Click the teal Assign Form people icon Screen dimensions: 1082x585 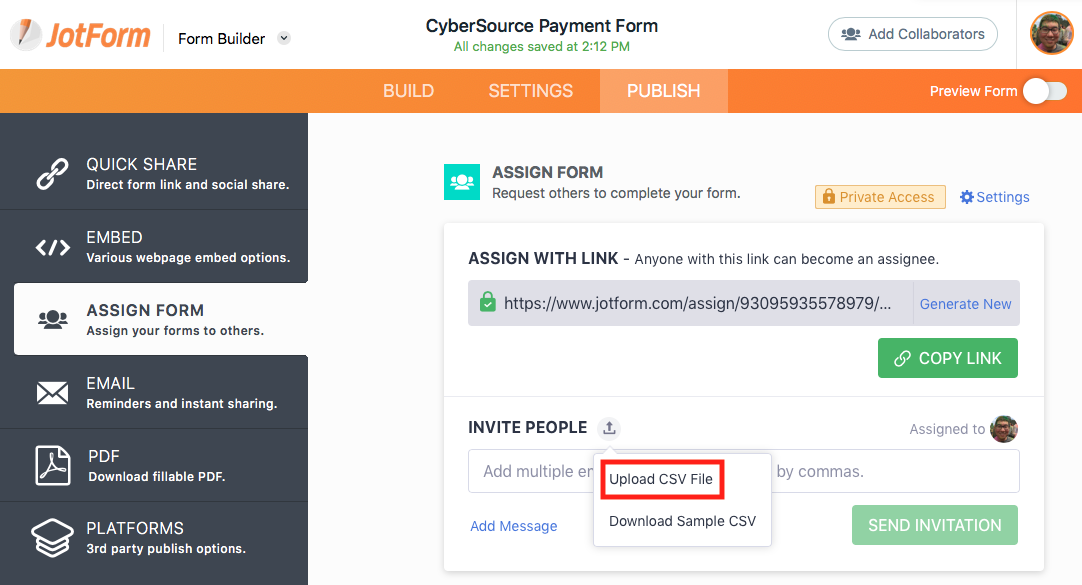[462, 182]
